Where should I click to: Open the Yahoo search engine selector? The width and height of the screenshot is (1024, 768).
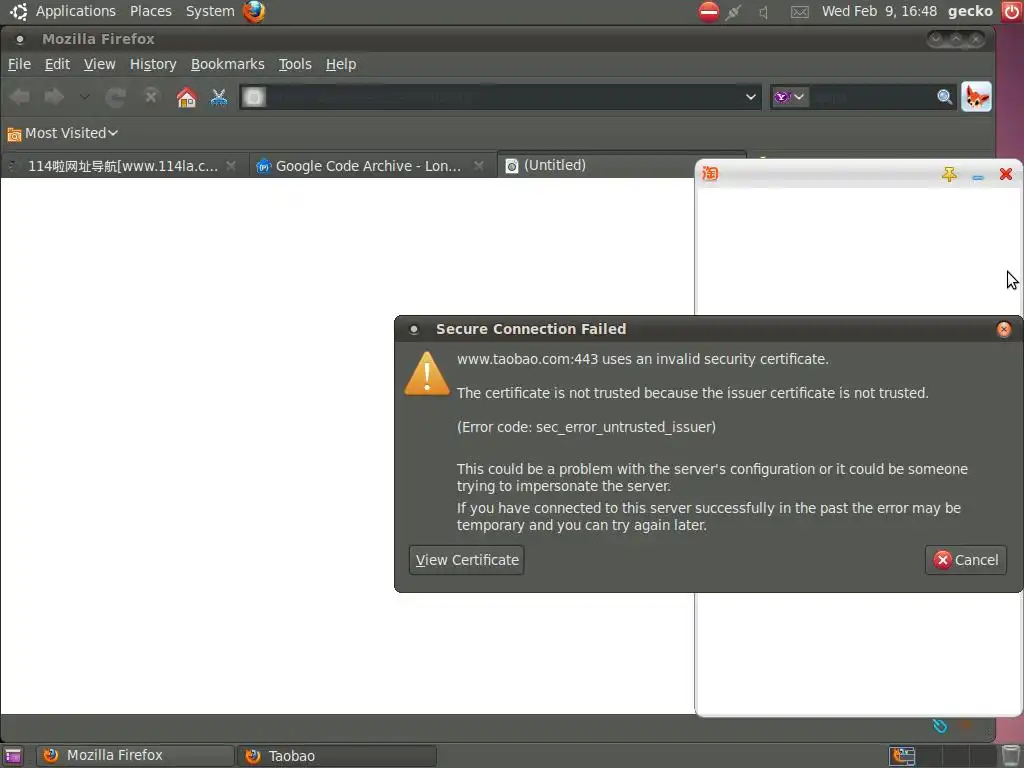[789, 97]
